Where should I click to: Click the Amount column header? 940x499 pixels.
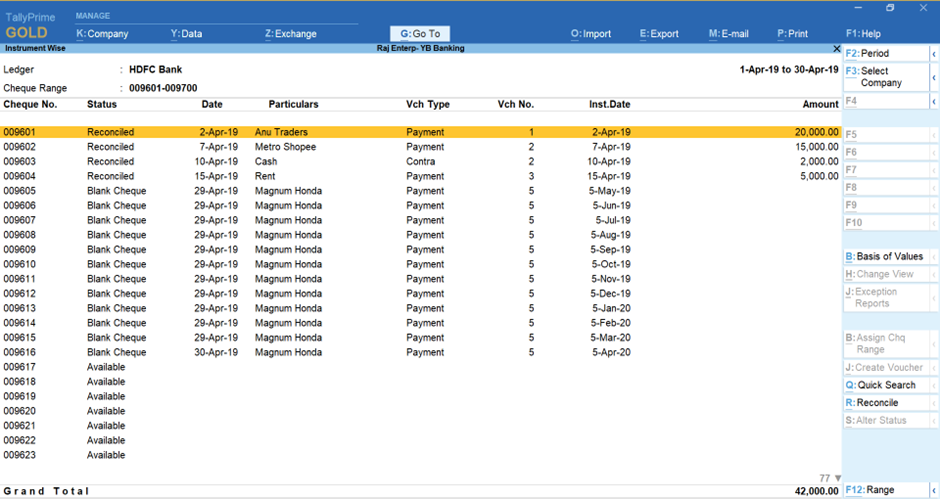pos(821,104)
